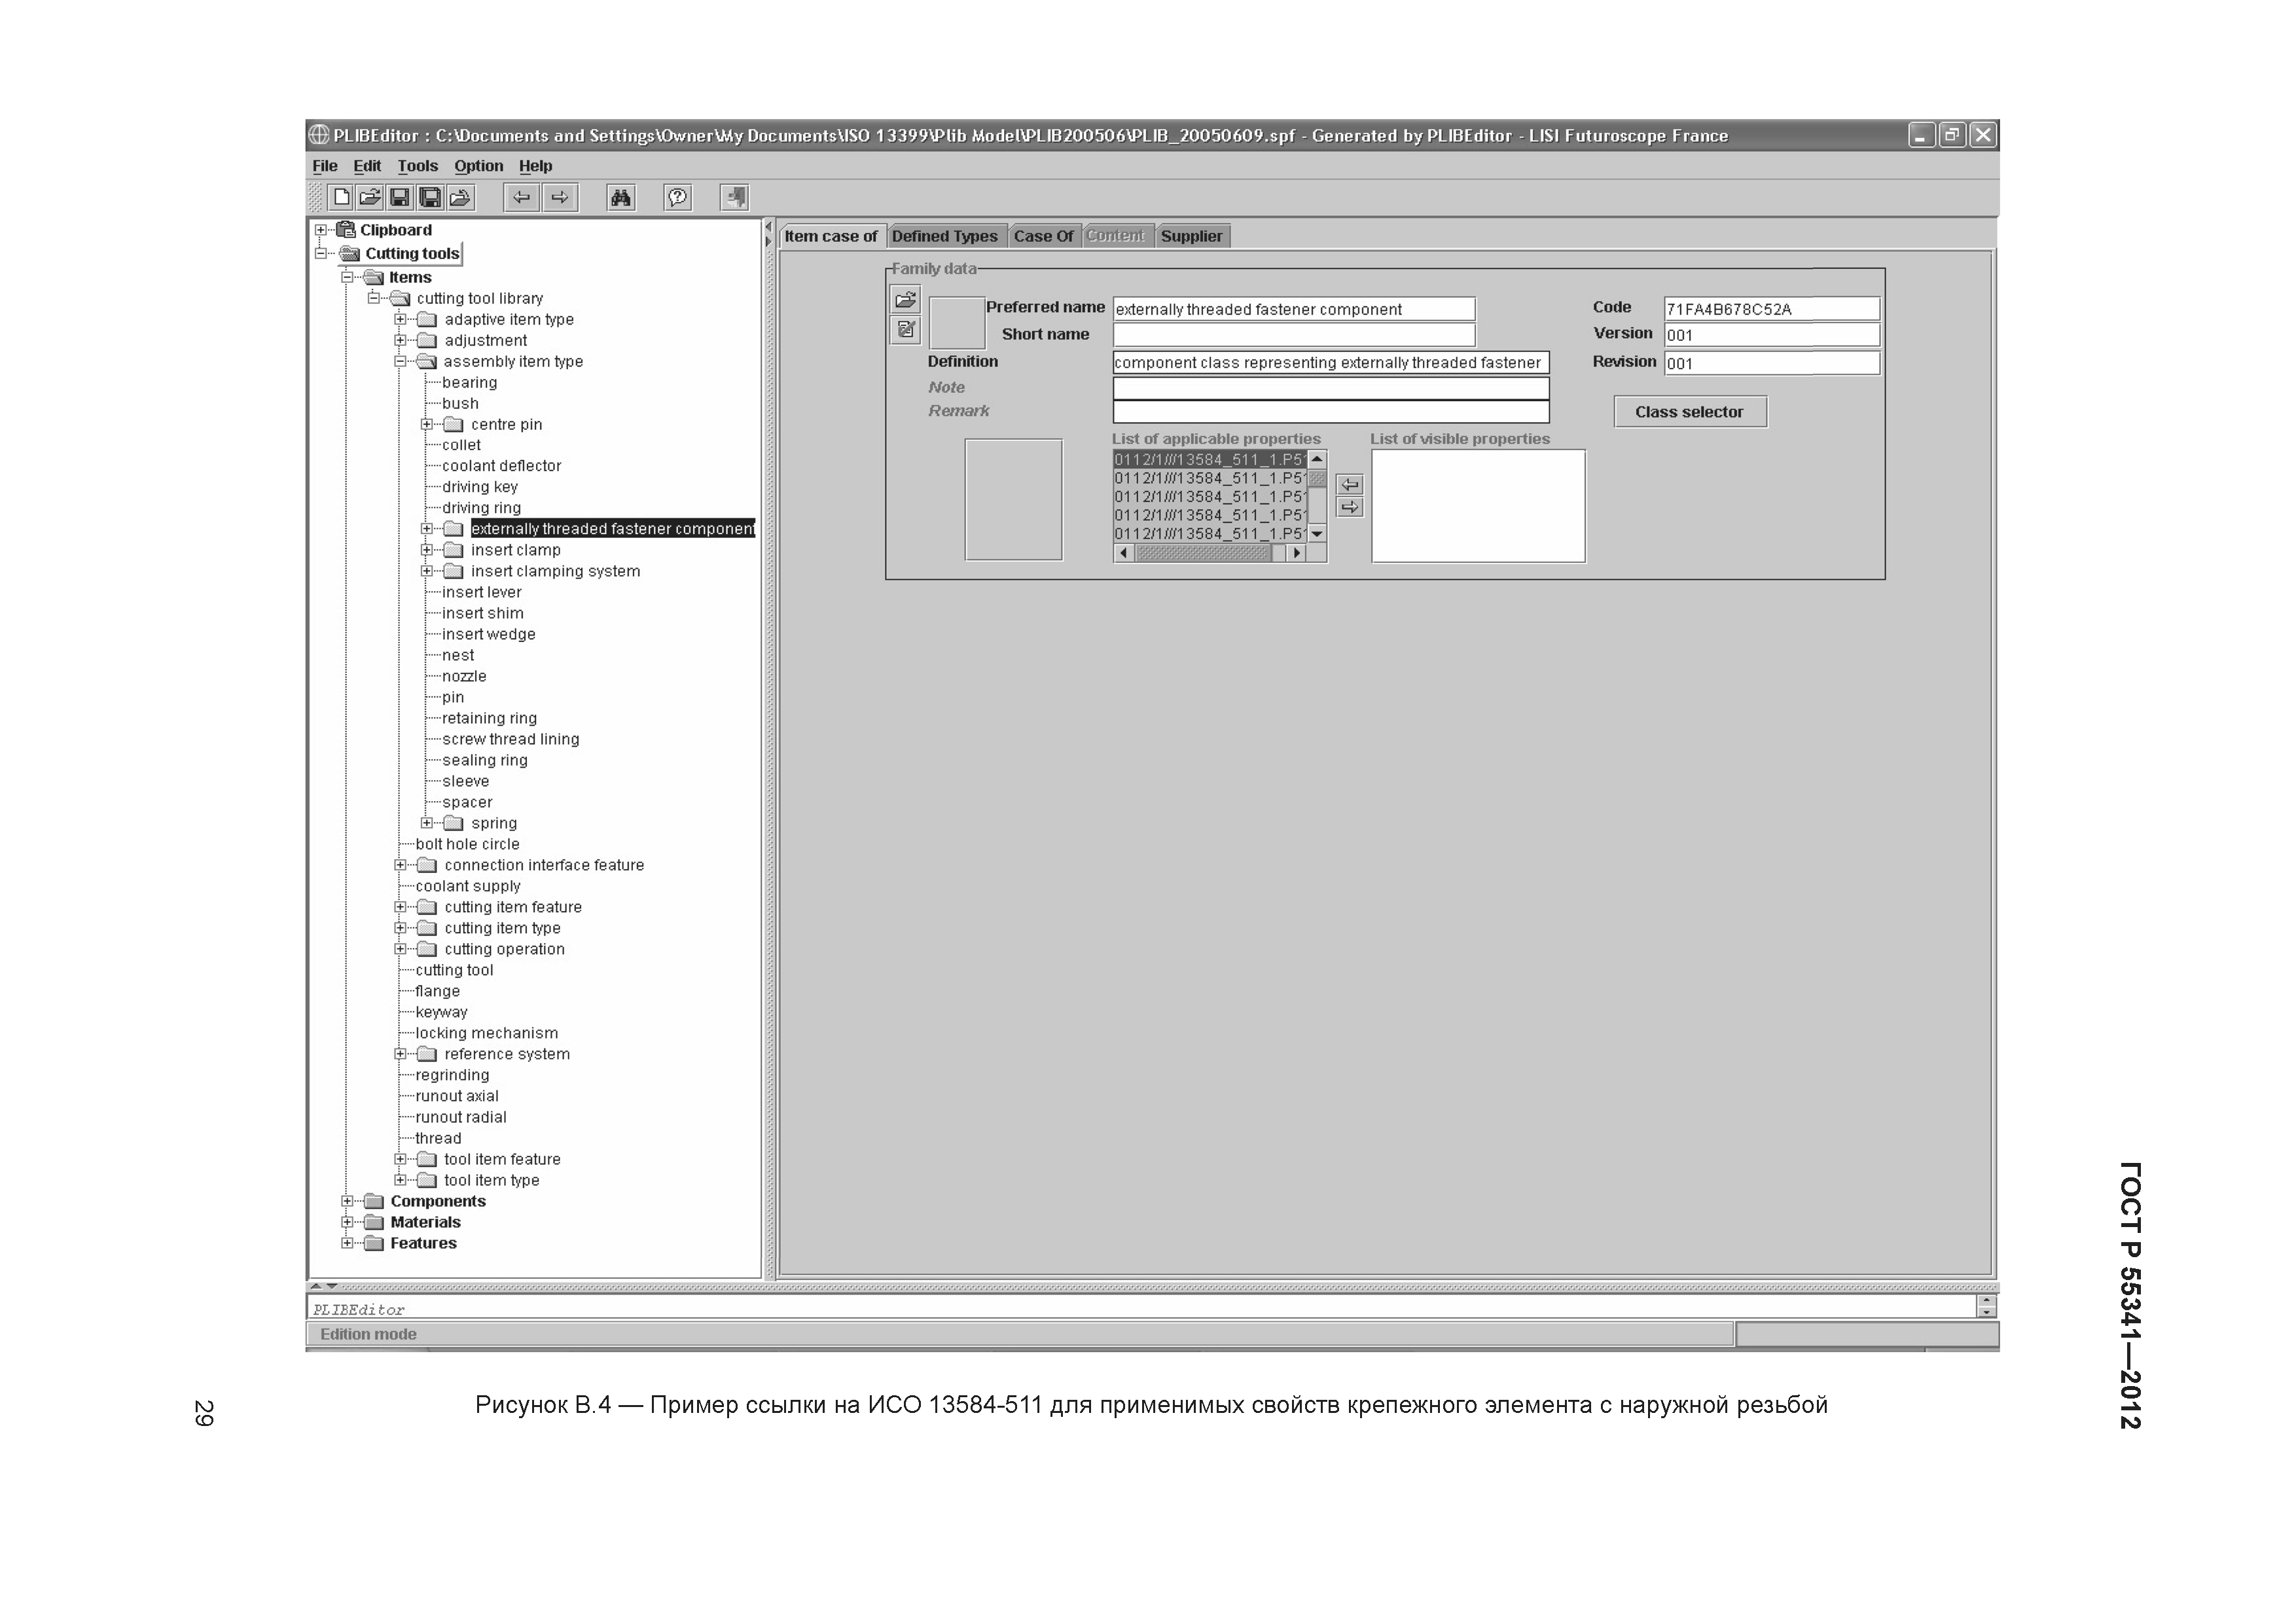The image size is (2296, 1623).
Task: Select the coolant deflector tree item
Action: tap(502, 466)
